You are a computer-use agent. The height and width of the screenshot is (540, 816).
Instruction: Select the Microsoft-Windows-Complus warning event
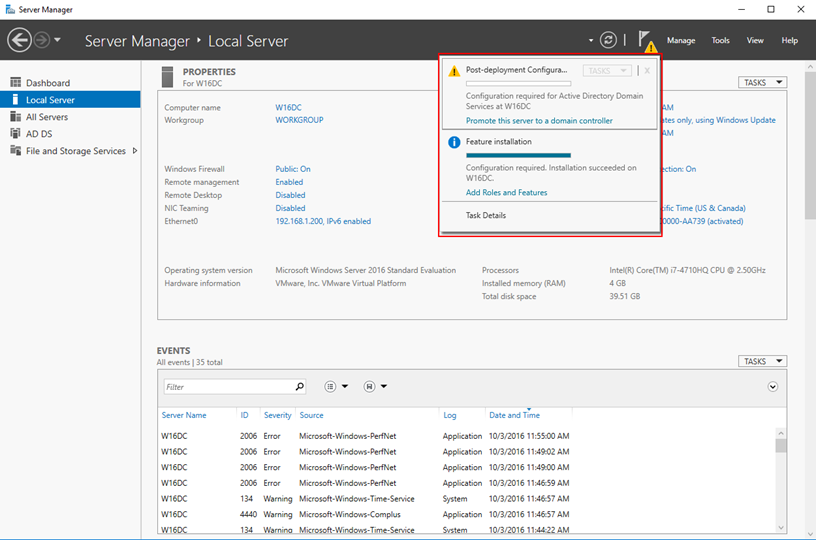365,514
